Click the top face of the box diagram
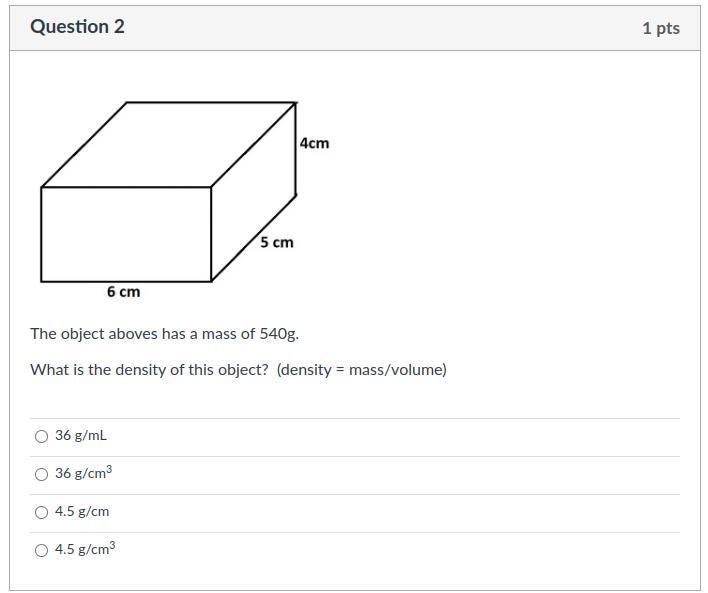Screen dimensions: 708x593 [168, 145]
